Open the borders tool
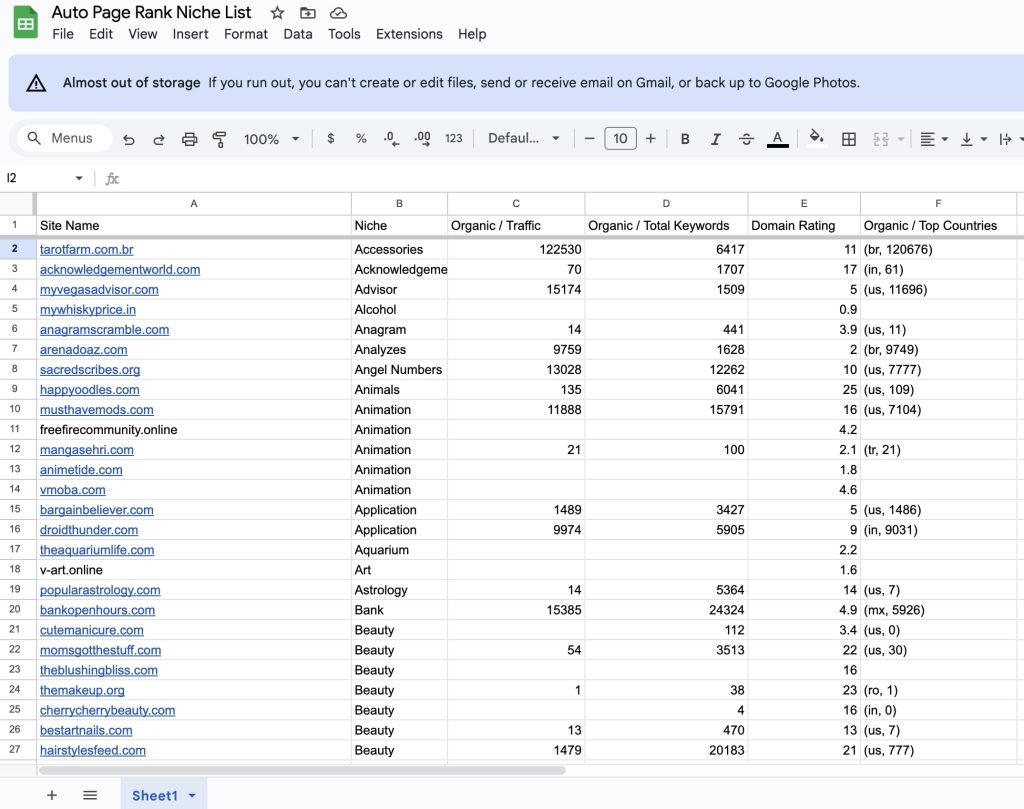This screenshot has height=809, width=1024. point(849,139)
